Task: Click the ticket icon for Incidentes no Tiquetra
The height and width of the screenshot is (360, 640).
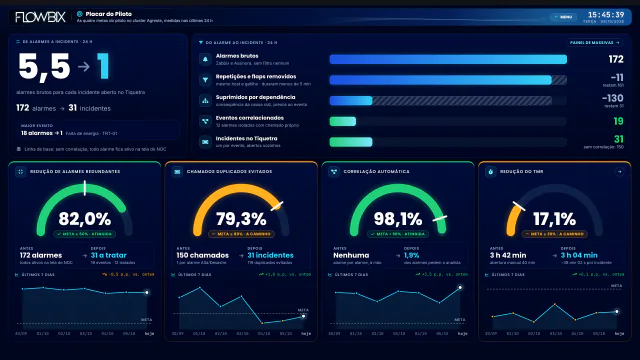Action: point(205,142)
